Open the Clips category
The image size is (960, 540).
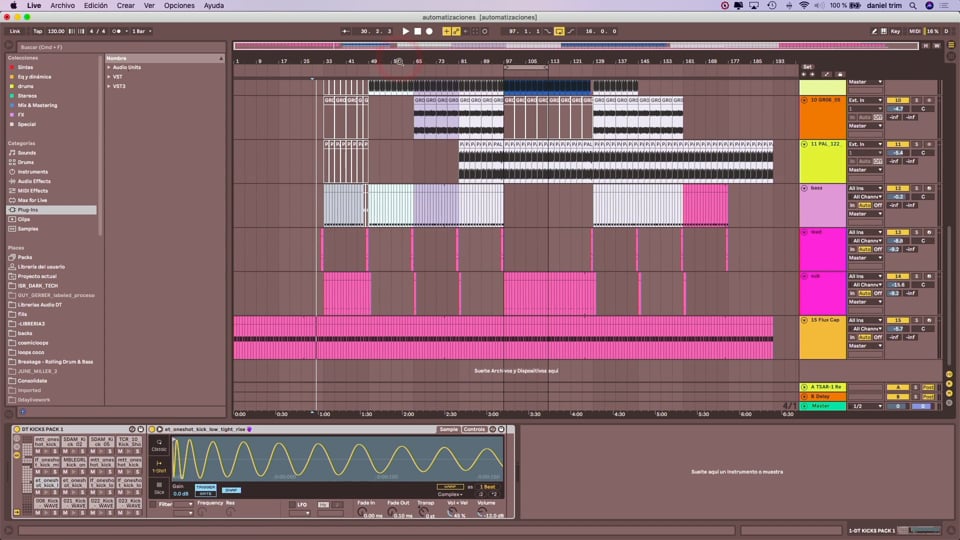click(x=23, y=219)
